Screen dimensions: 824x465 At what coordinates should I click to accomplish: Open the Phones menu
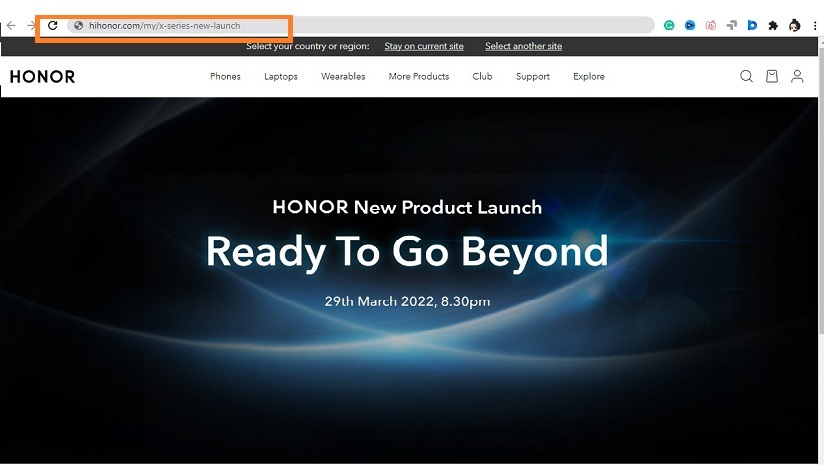point(225,76)
